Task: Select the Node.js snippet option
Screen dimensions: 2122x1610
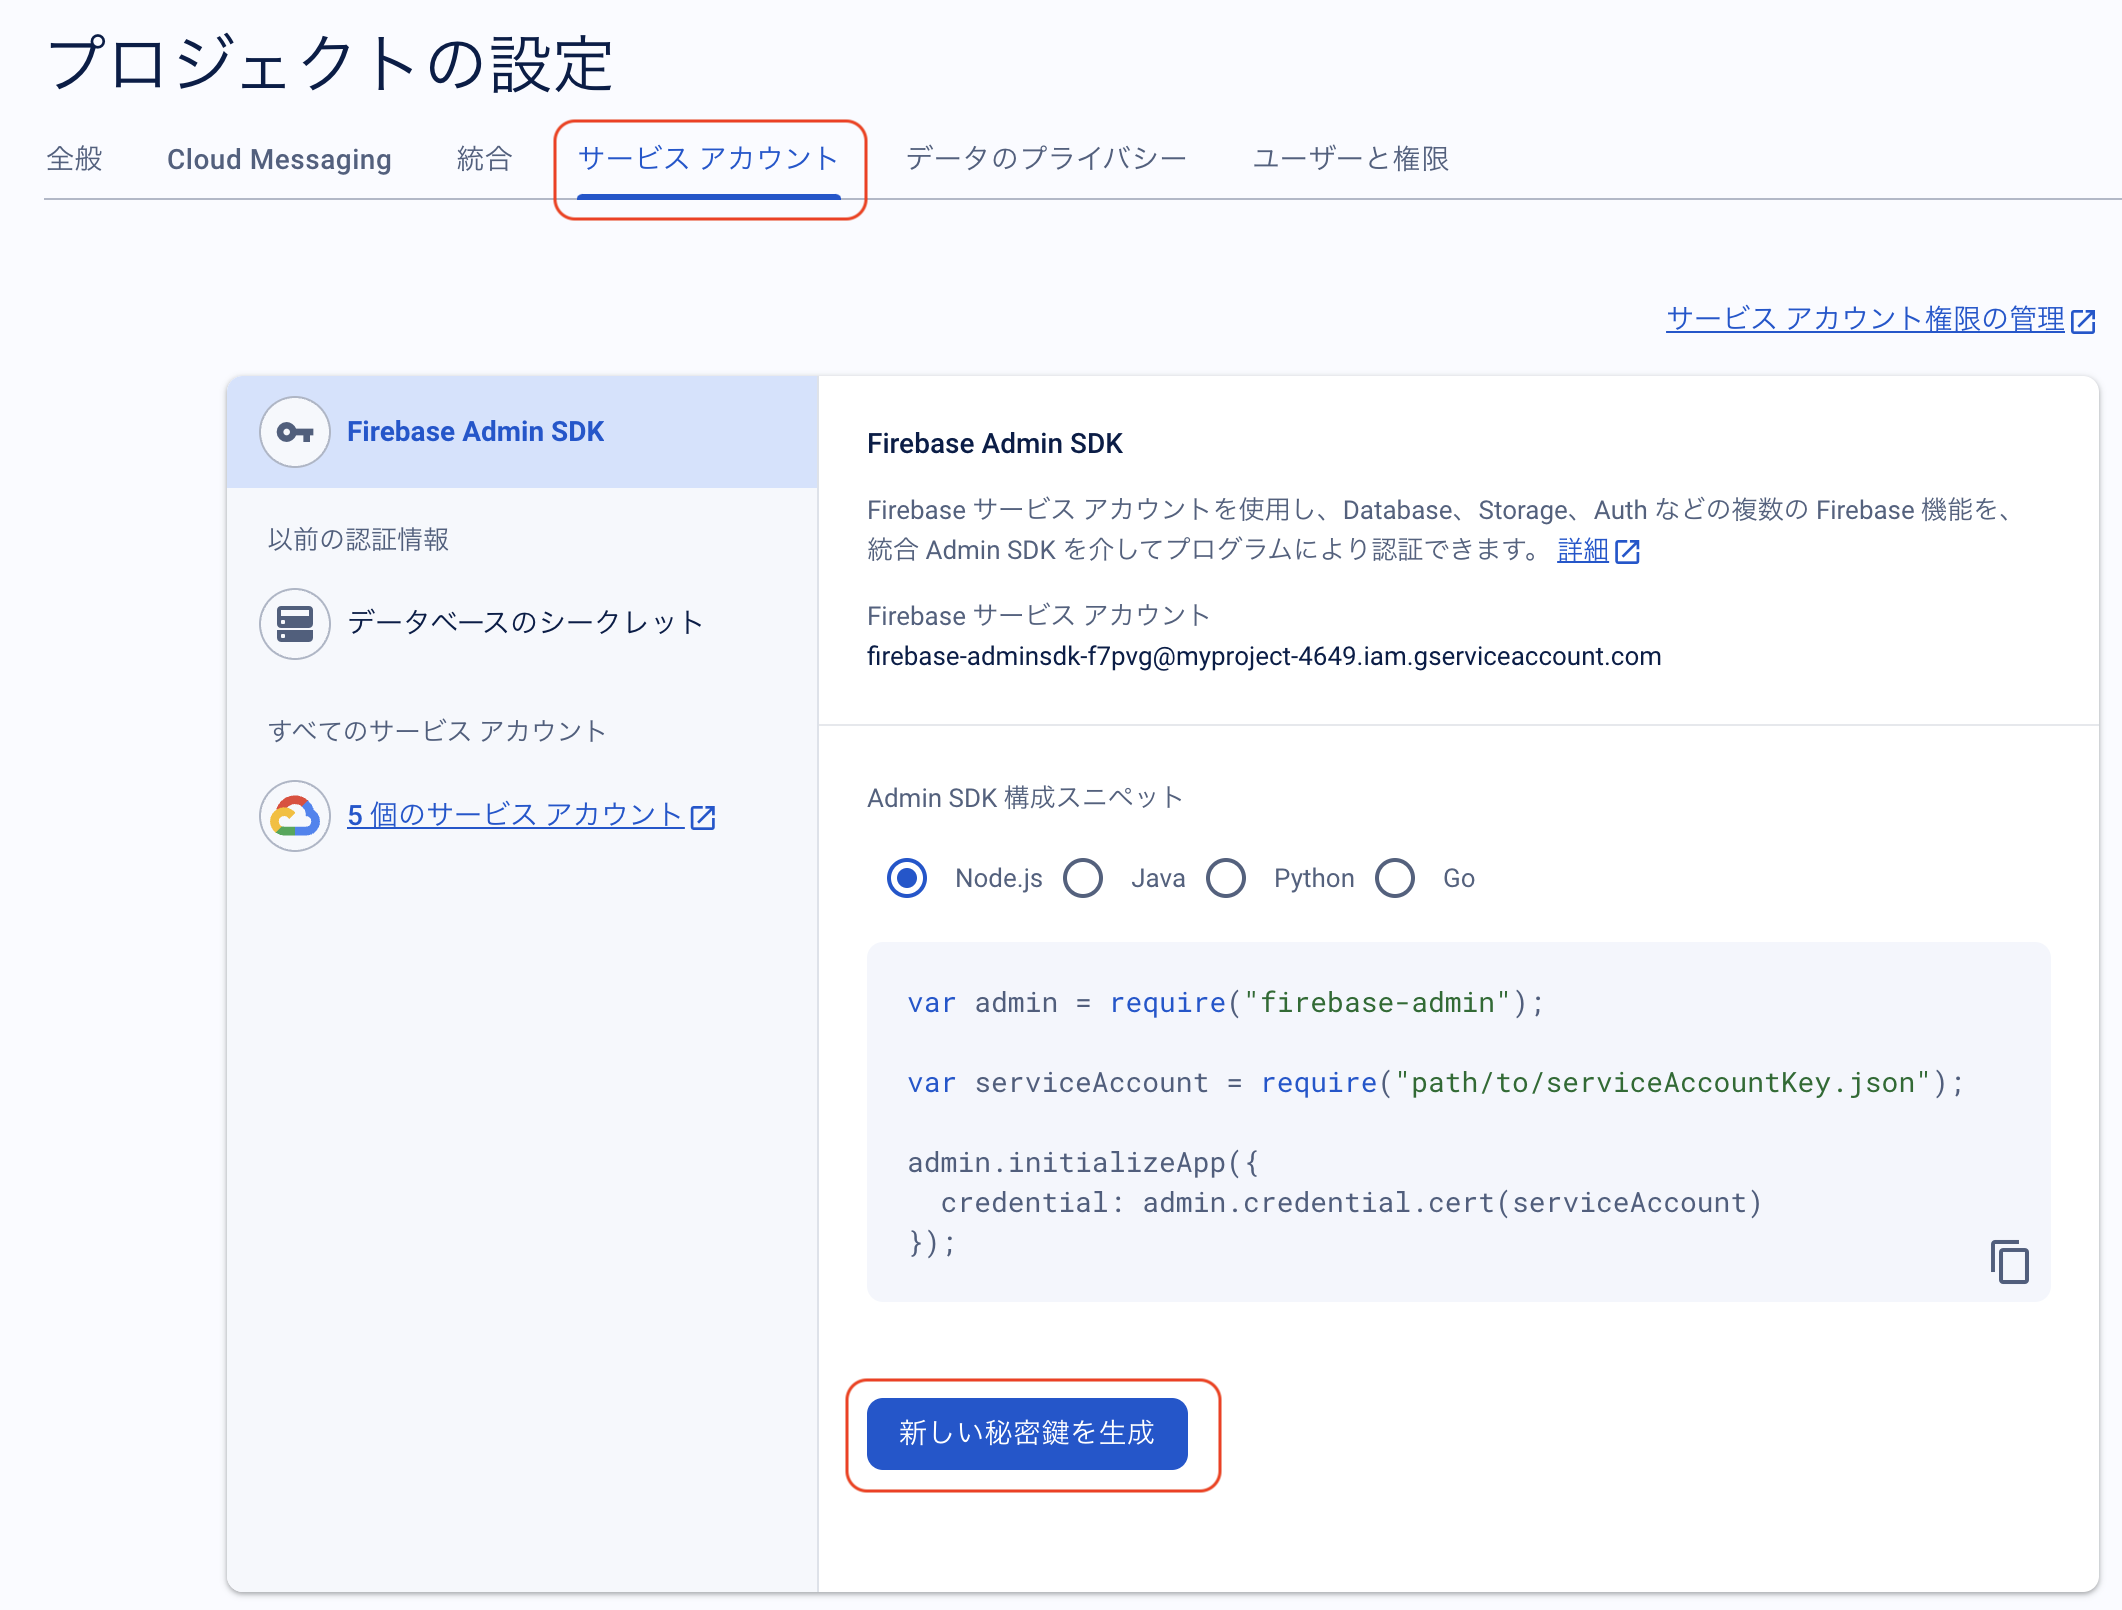Action: [906, 878]
